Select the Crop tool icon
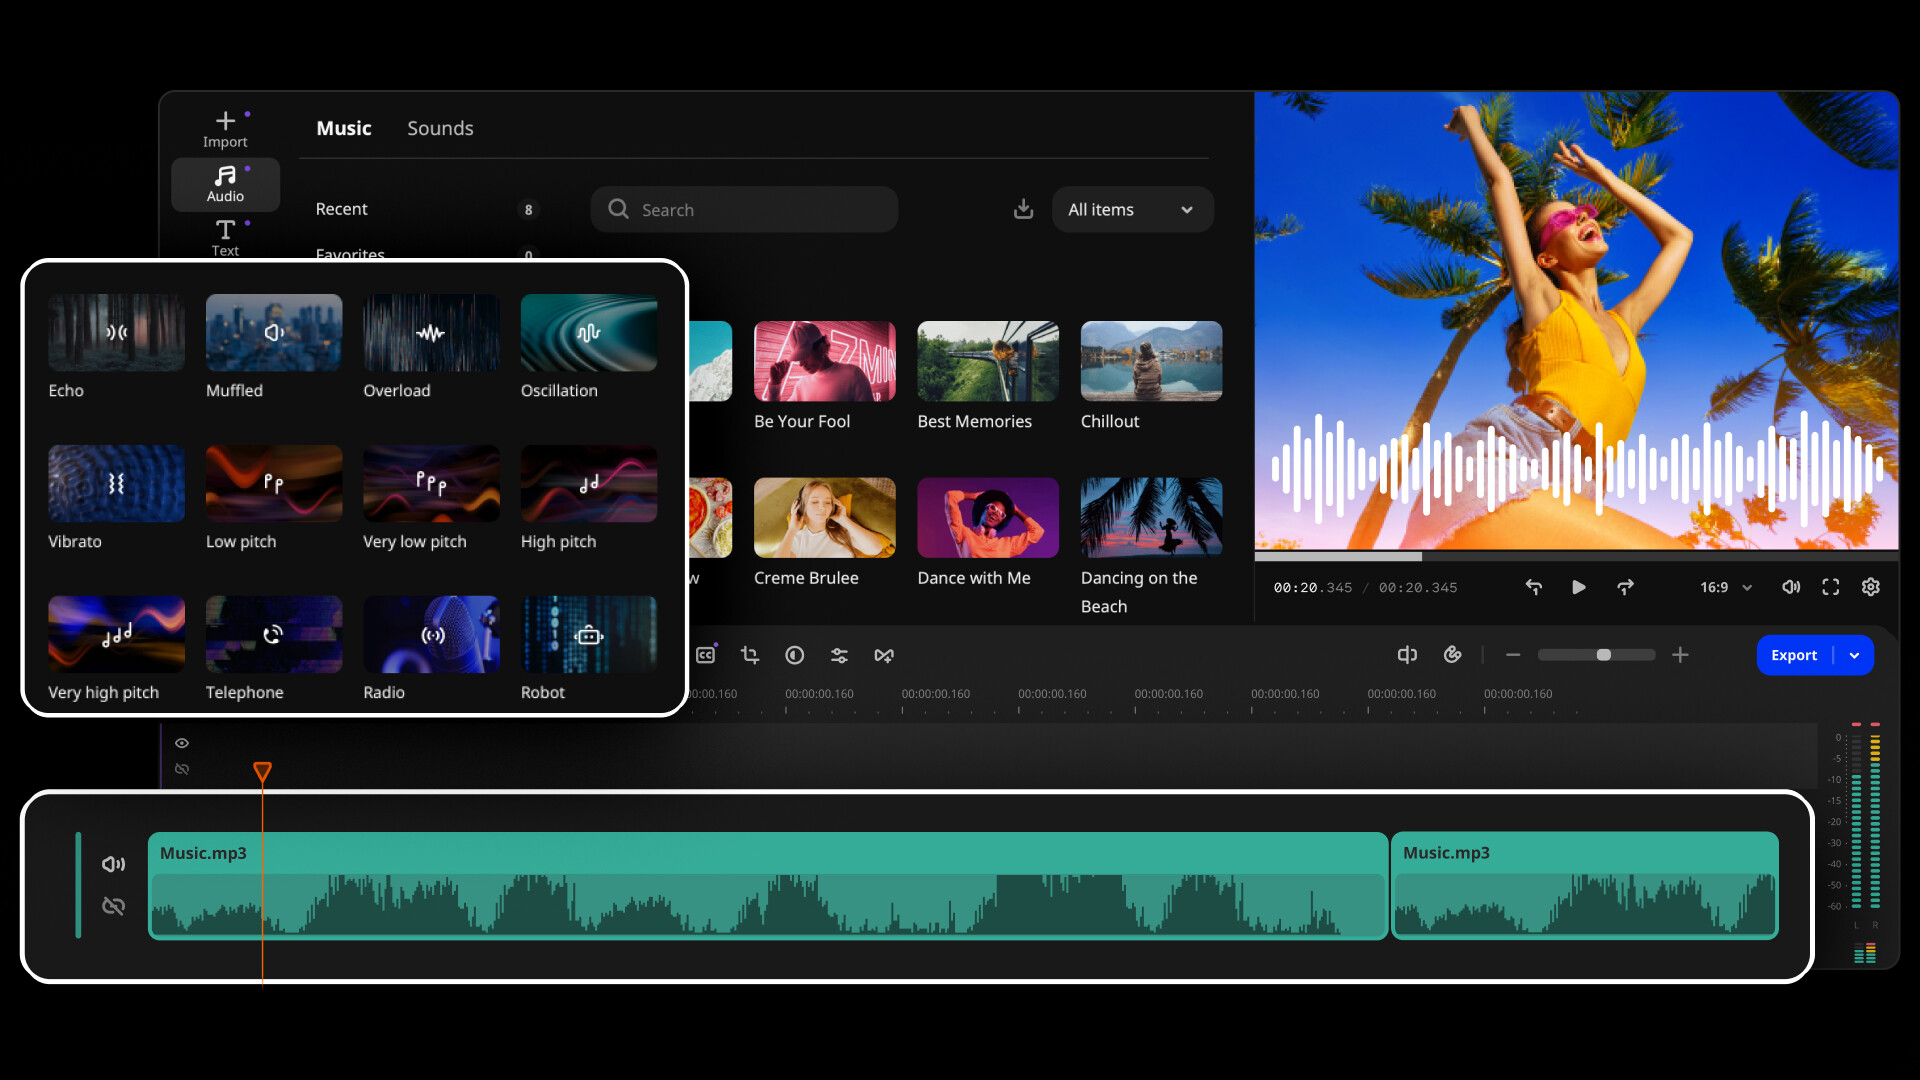 [x=750, y=655]
